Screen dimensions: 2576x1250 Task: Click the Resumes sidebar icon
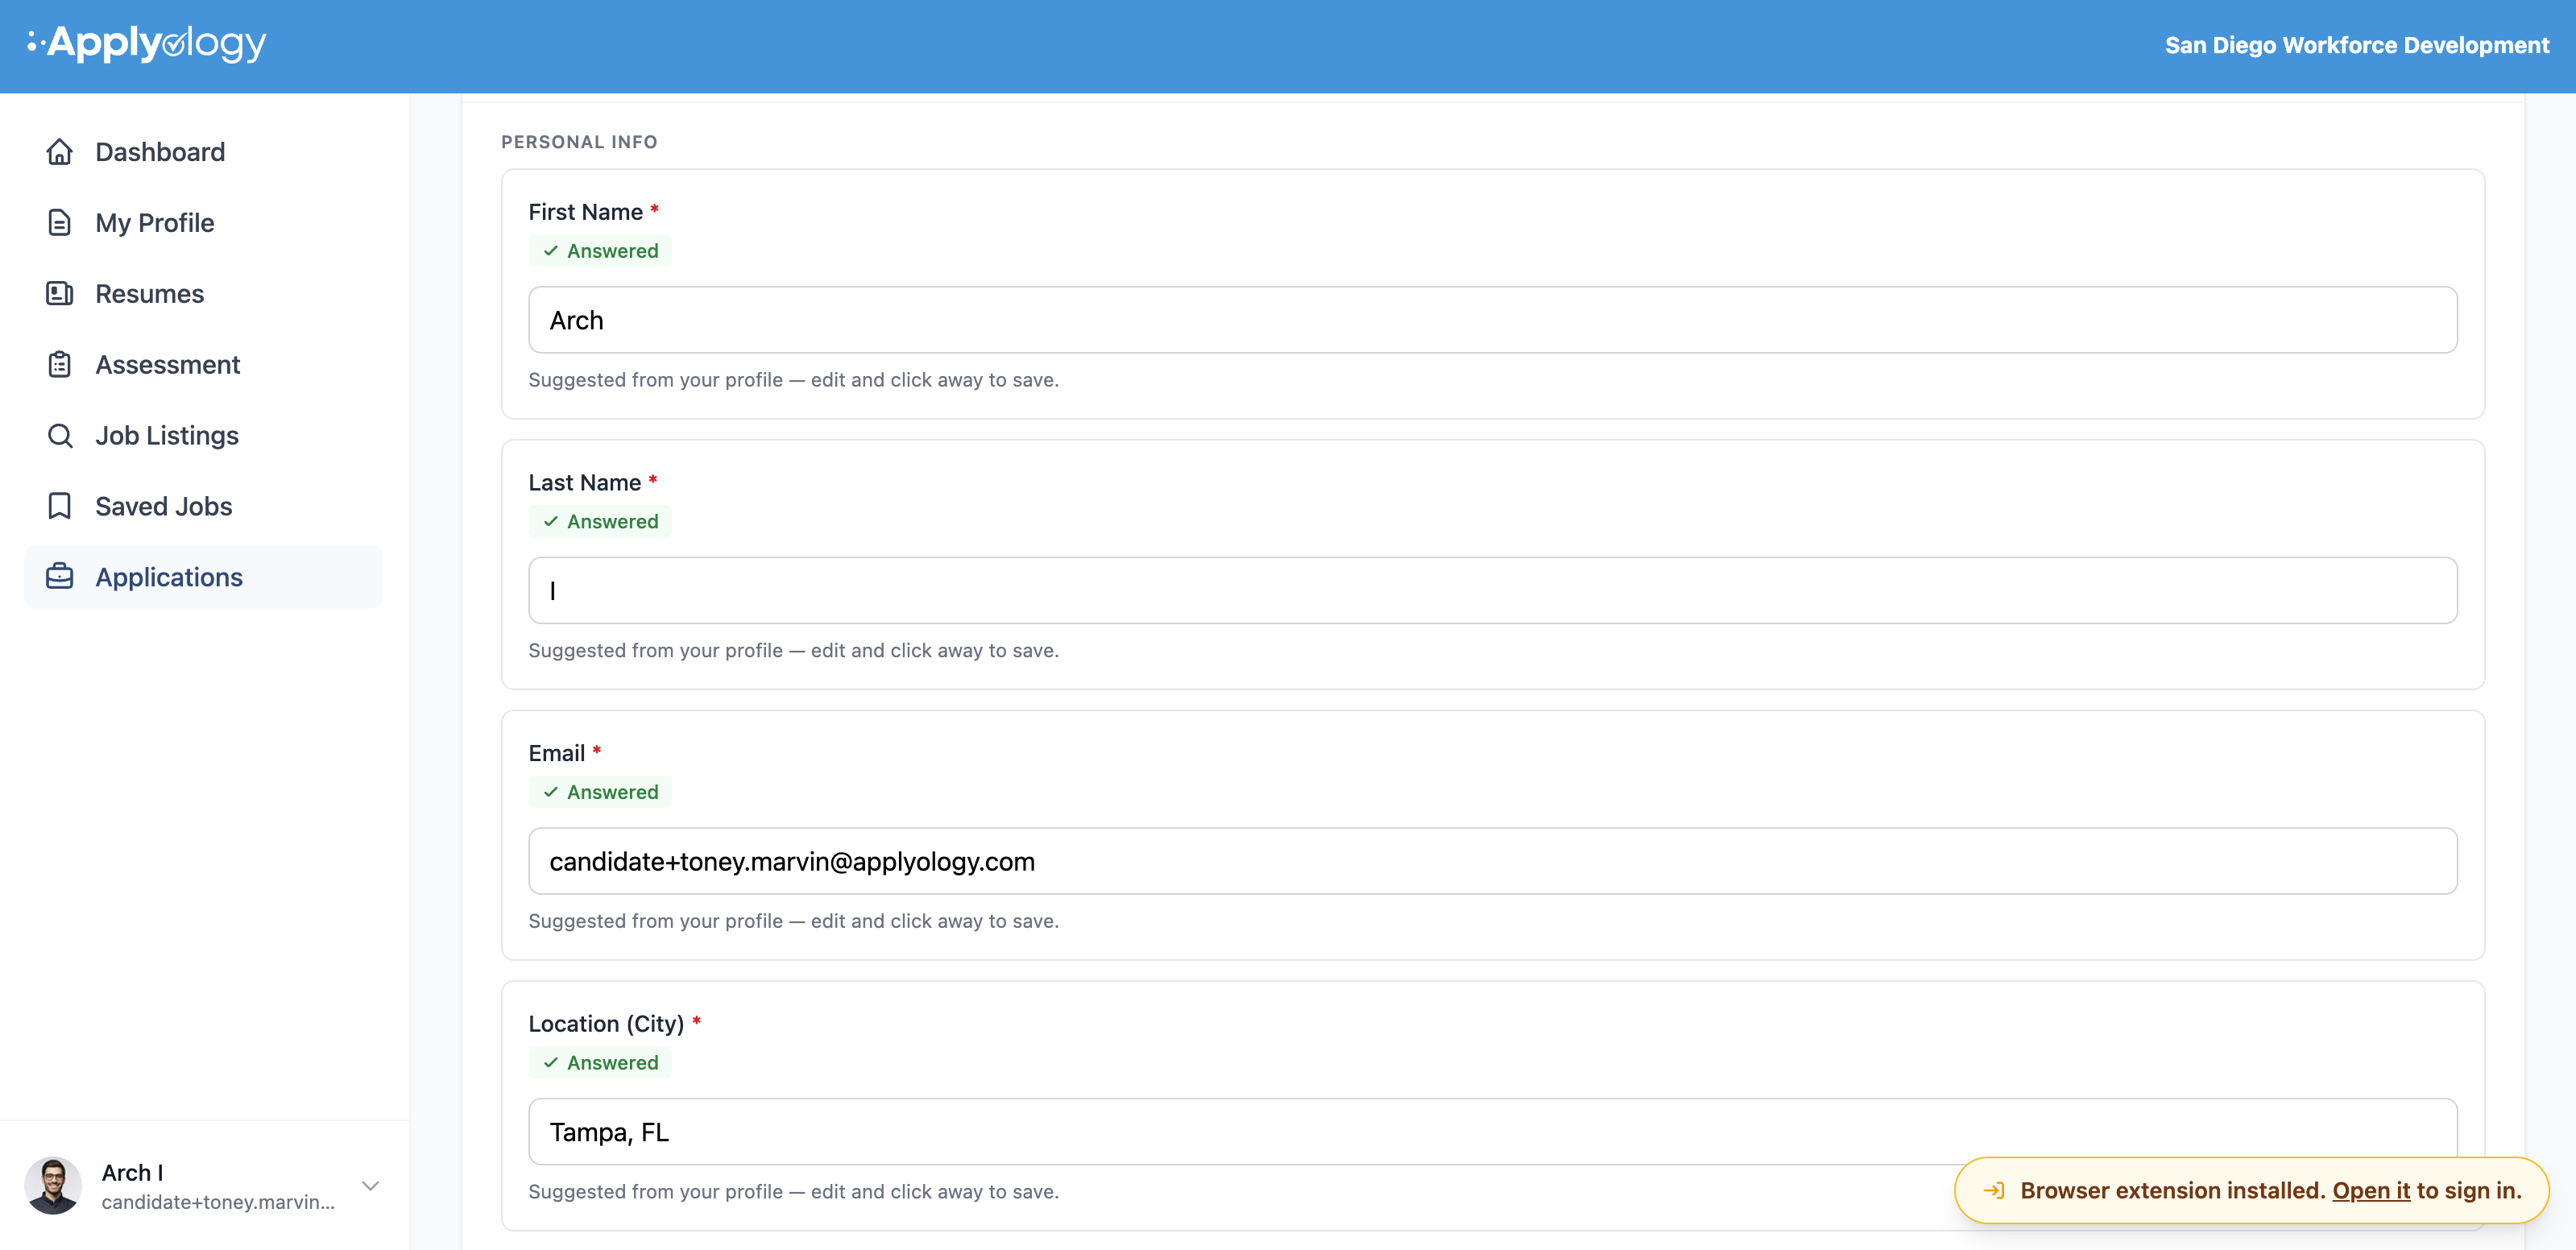pyautogui.click(x=60, y=294)
